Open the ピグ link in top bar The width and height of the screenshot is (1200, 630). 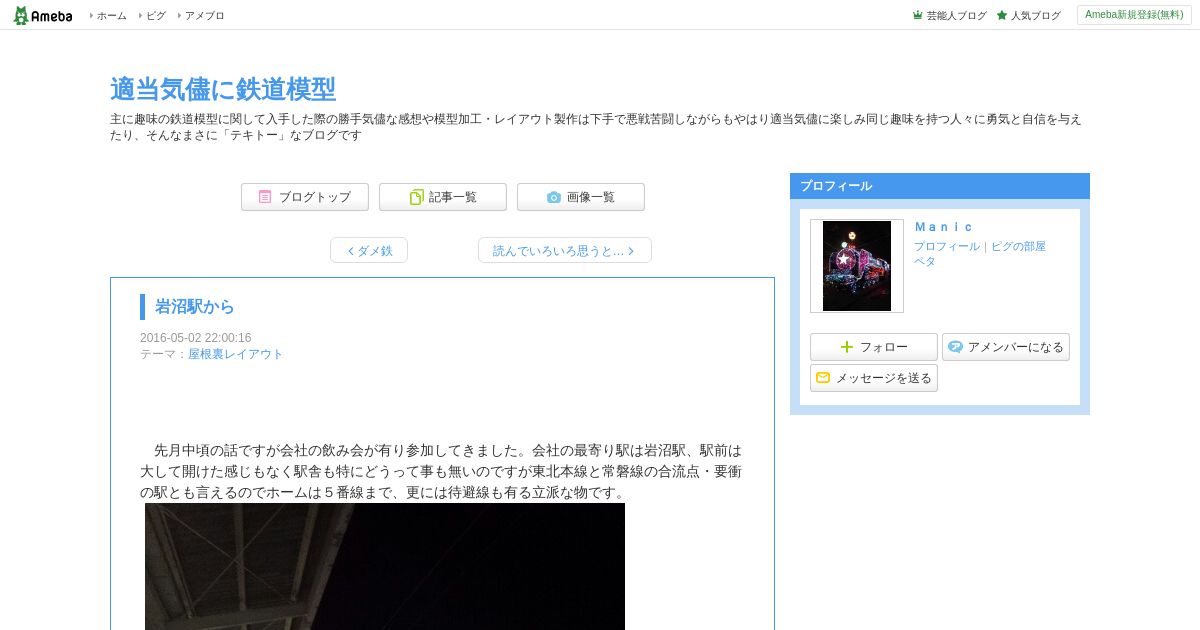click(156, 16)
